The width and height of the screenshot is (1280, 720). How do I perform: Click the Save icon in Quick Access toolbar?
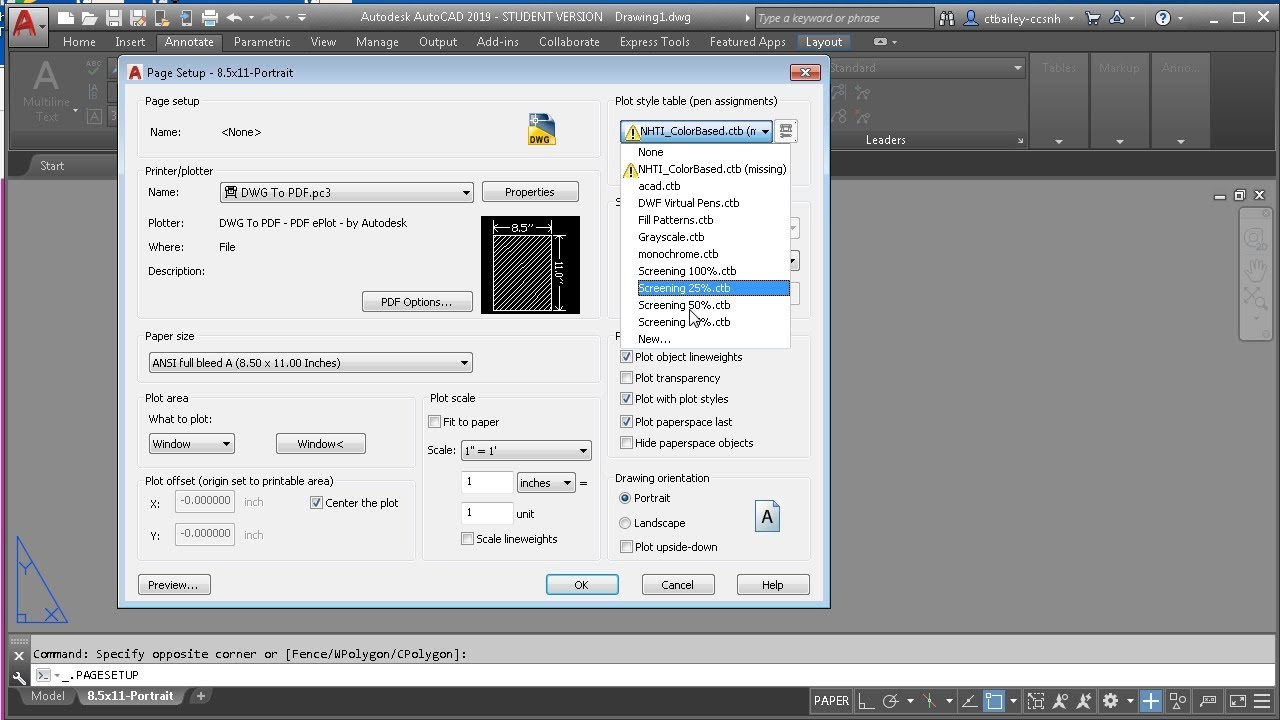pyautogui.click(x=114, y=18)
